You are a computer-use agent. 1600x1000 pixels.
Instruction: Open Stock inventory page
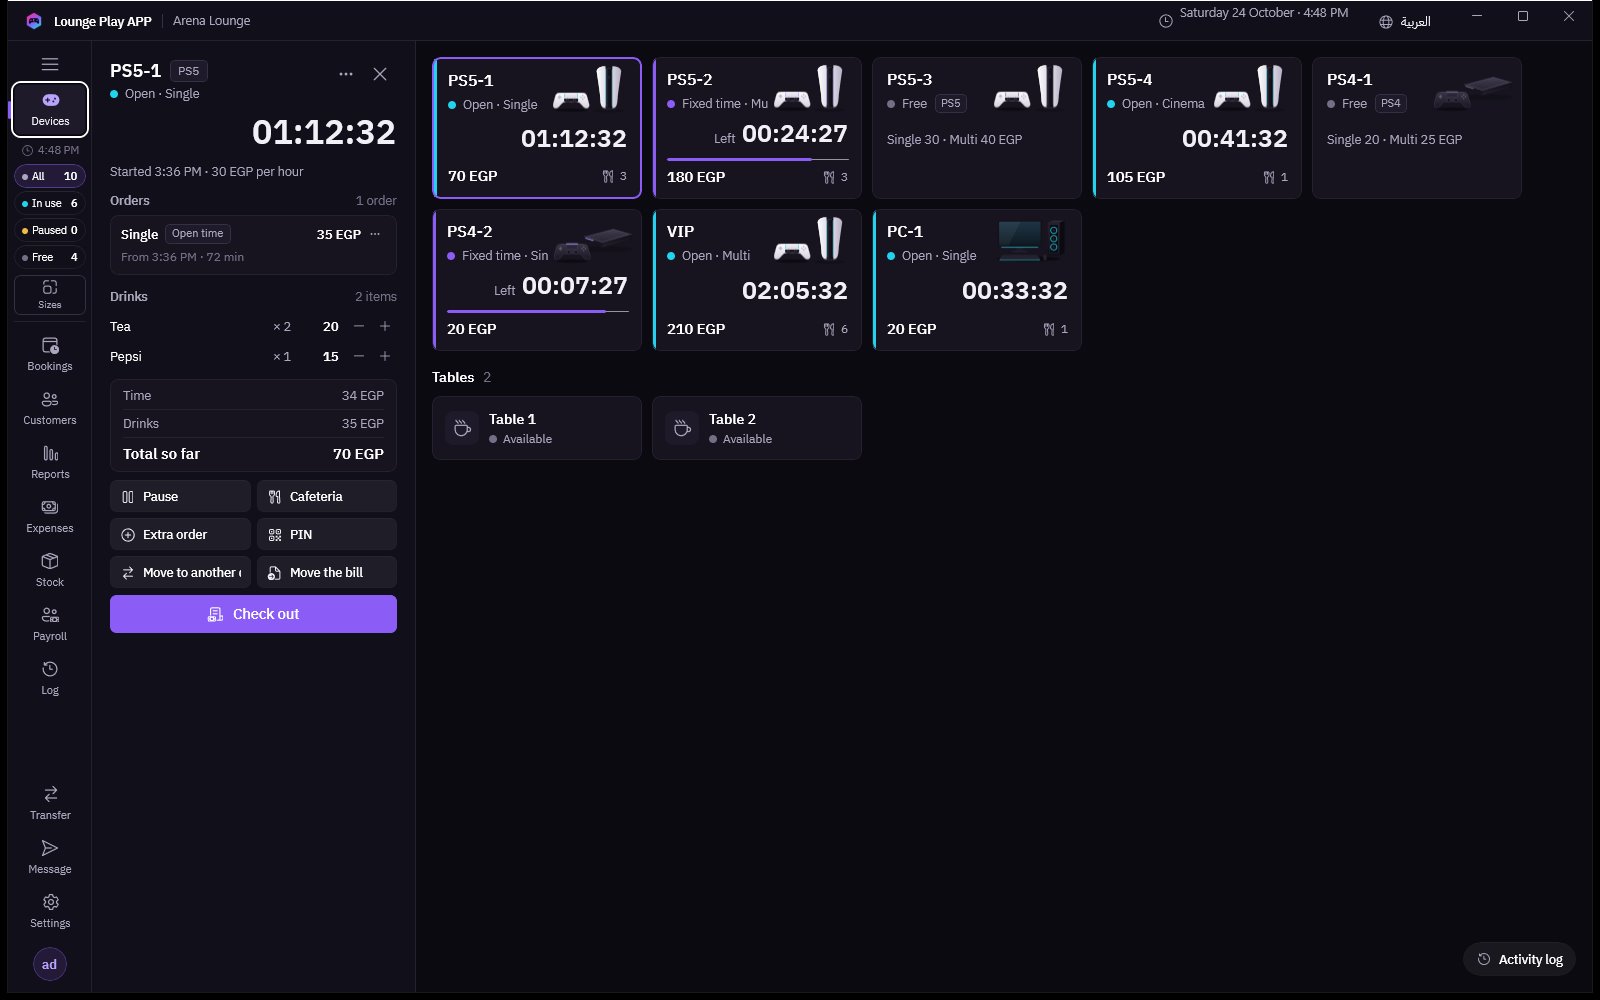[x=50, y=570]
